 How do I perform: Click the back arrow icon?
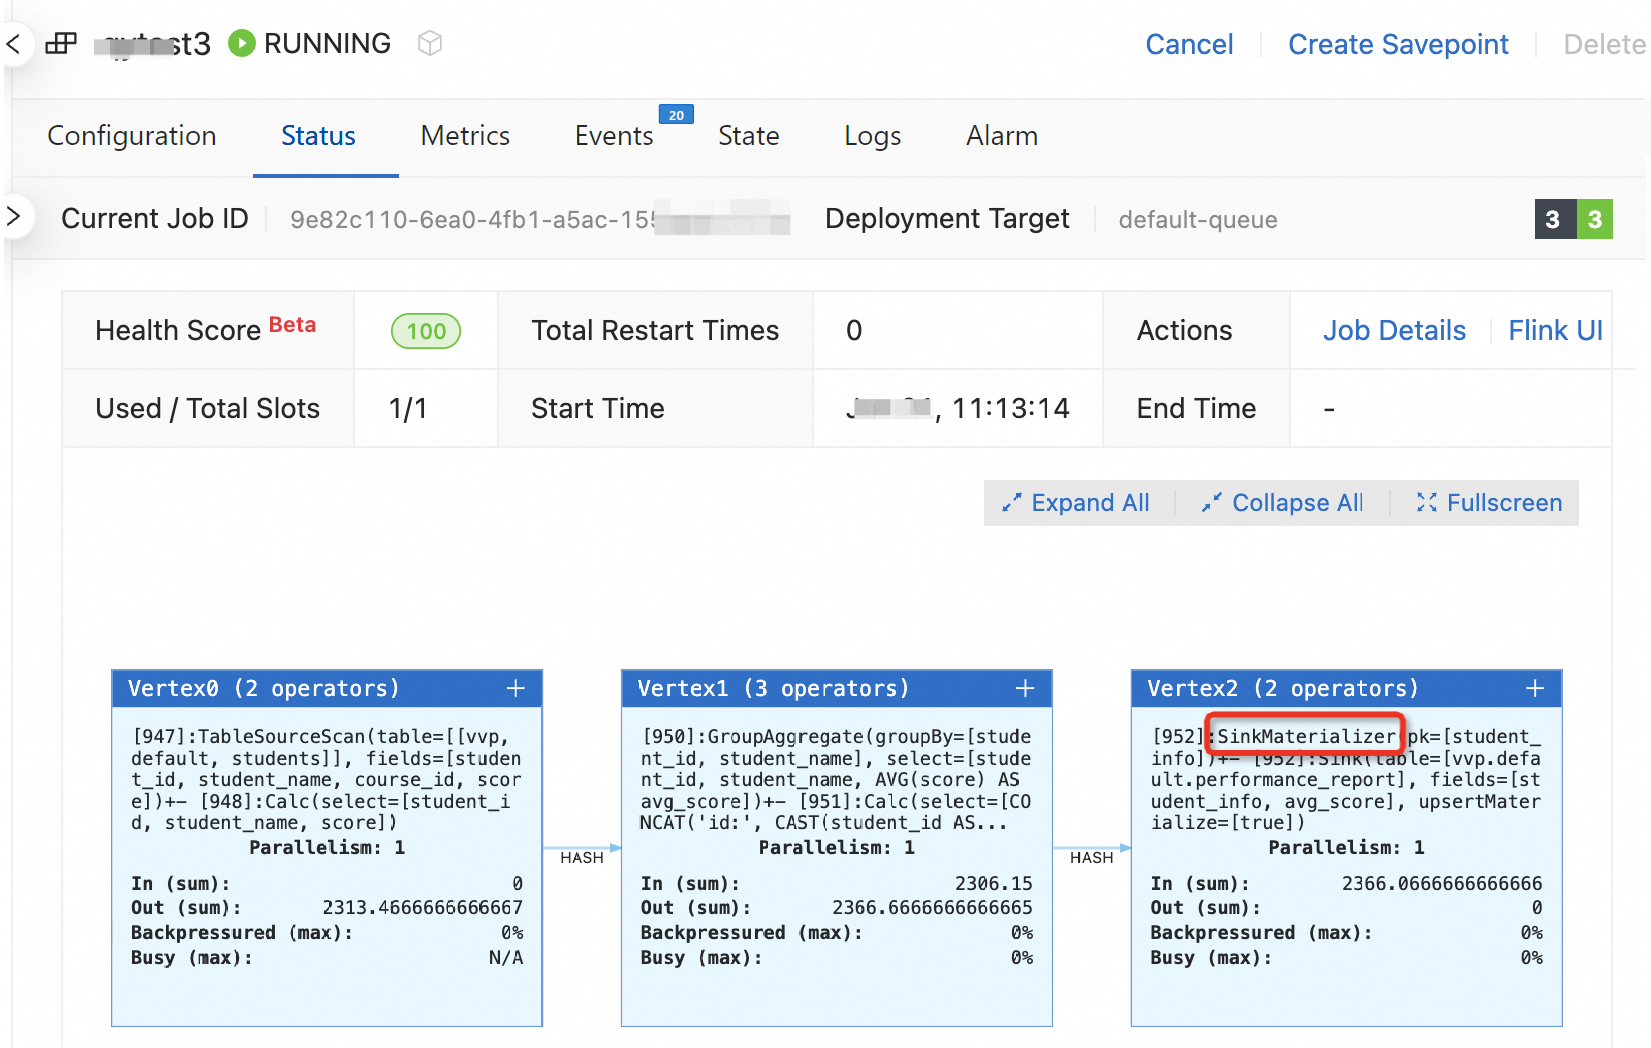click(x=14, y=44)
